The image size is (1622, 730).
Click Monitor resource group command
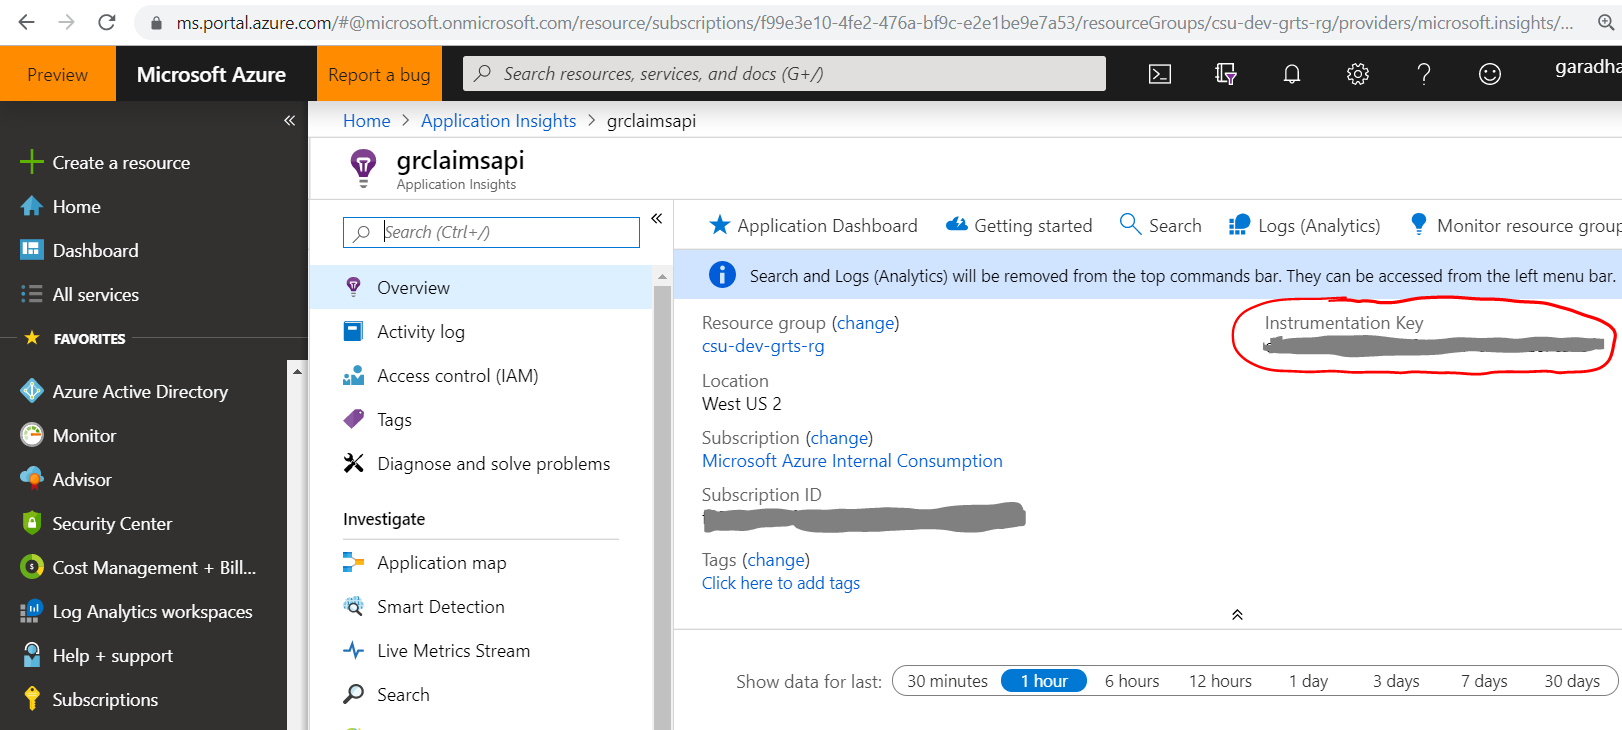(1514, 226)
